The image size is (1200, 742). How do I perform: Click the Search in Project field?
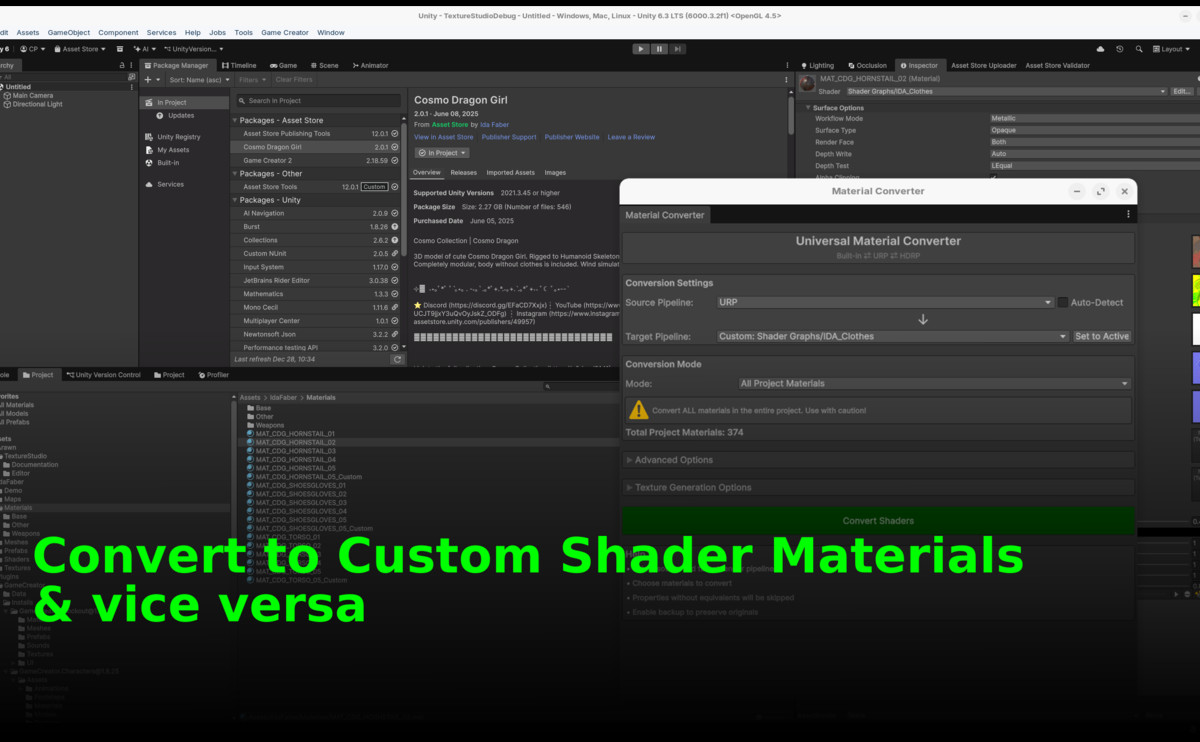pos(319,101)
